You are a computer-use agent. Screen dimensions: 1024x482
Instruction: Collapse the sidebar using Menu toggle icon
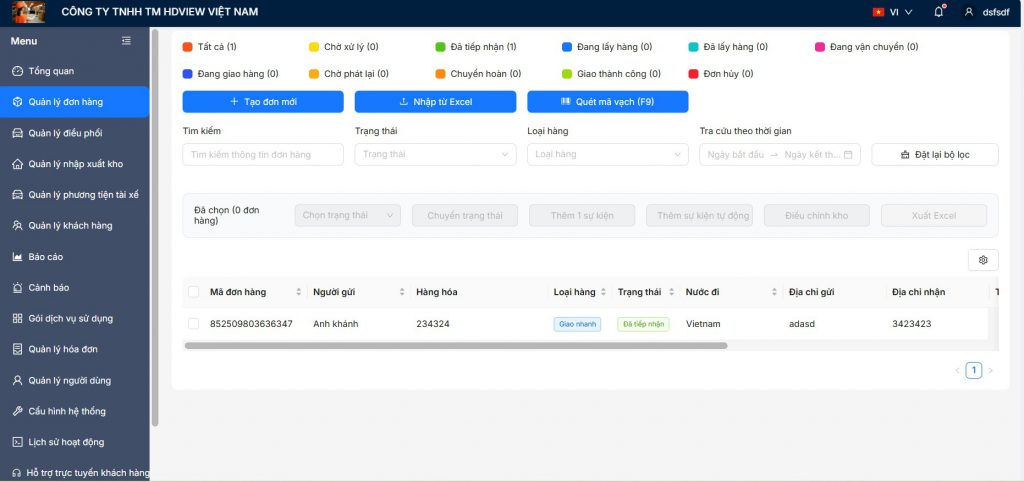126,41
